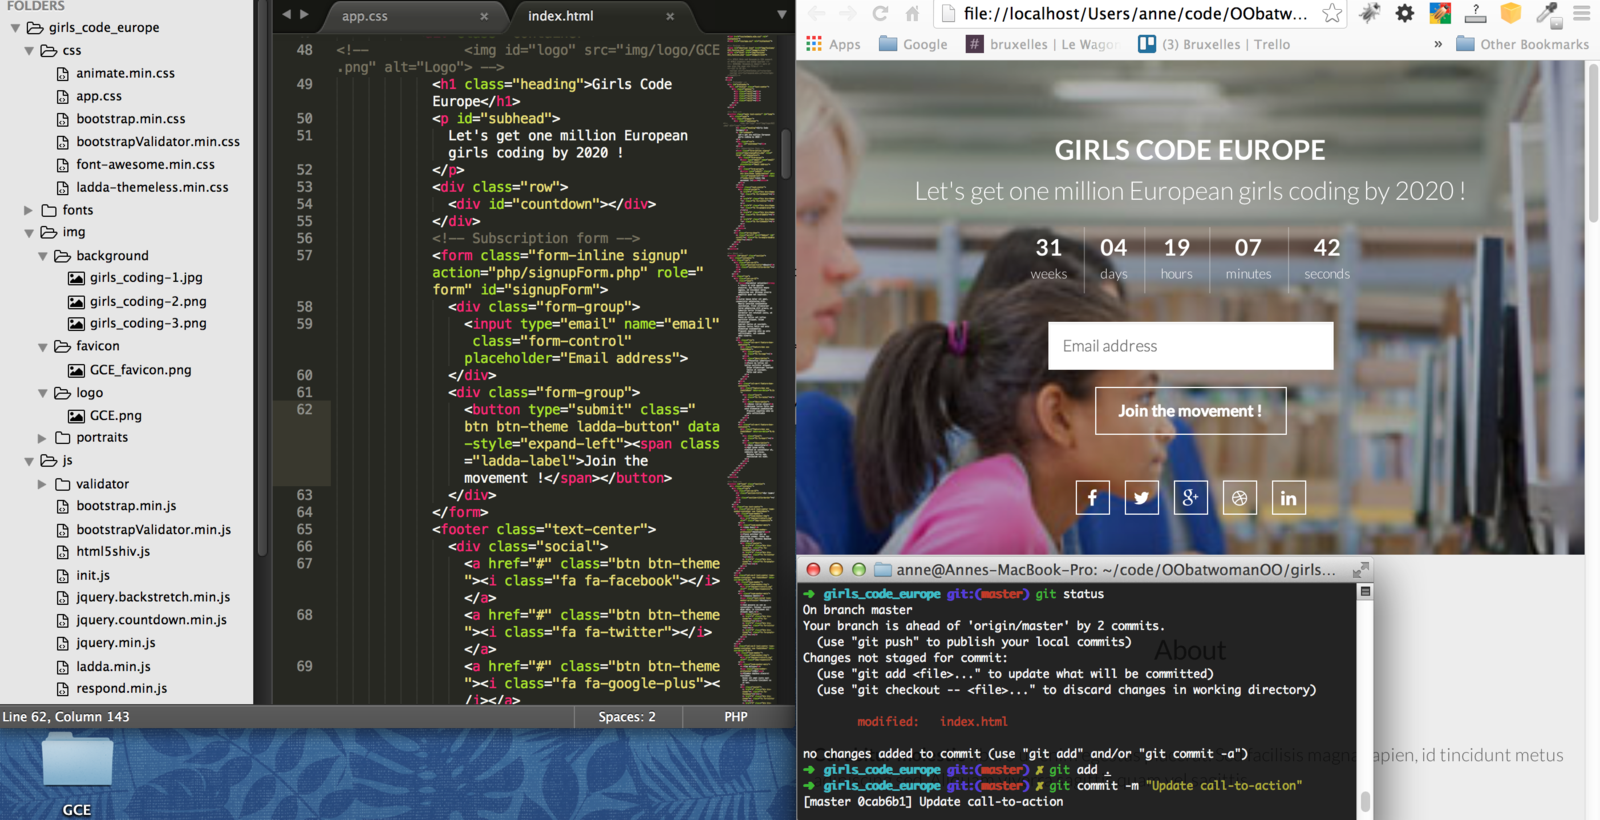The height and width of the screenshot is (820, 1600).
Task: Open app.css file in sidebar
Action: click(x=99, y=96)
